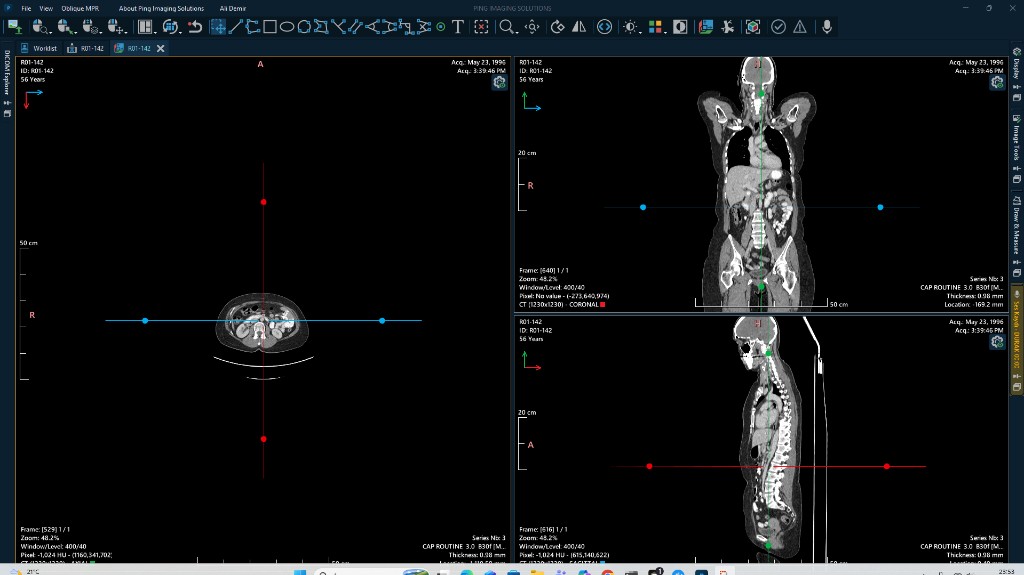The image size is (1024, 575).
Task: Click upper red handle in axial view
Action: pyautogui.click(x=263, y=202)
